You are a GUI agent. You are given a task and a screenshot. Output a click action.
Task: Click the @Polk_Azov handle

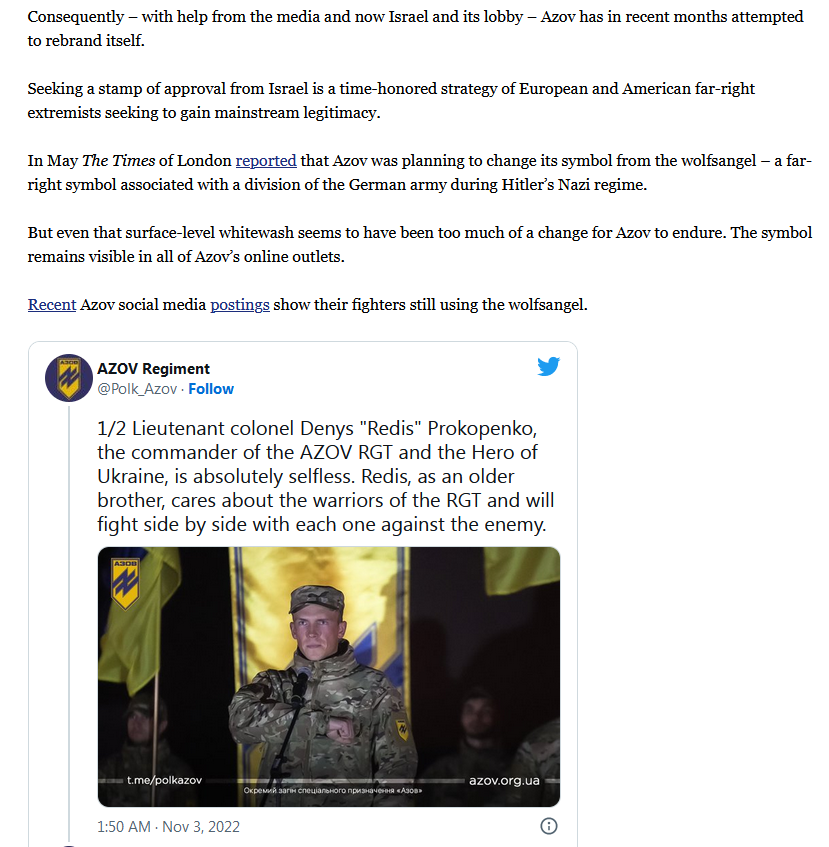pos(137,389)
